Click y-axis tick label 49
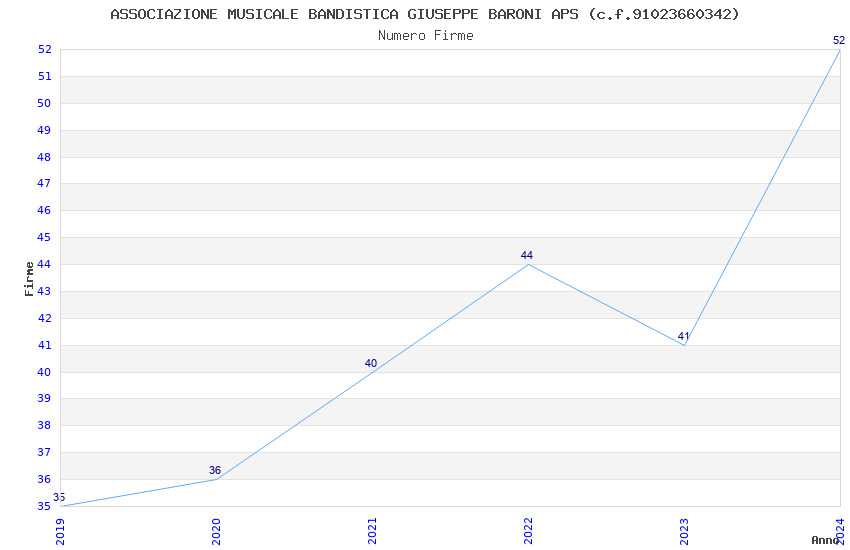Screen dimensions: 850x550 pyautogui.click(x=44, y=130)
